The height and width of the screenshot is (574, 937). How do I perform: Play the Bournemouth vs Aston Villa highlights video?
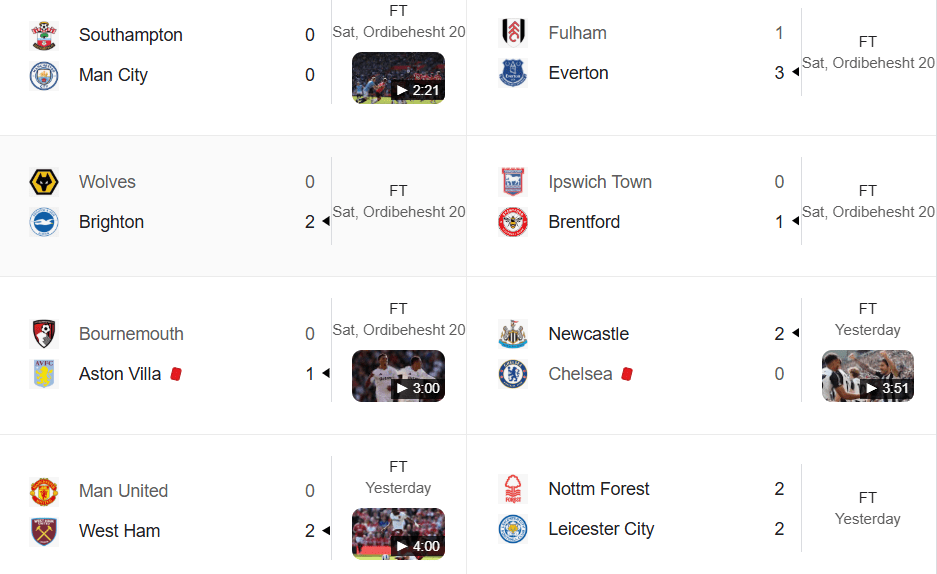click(x=398, y=376)
